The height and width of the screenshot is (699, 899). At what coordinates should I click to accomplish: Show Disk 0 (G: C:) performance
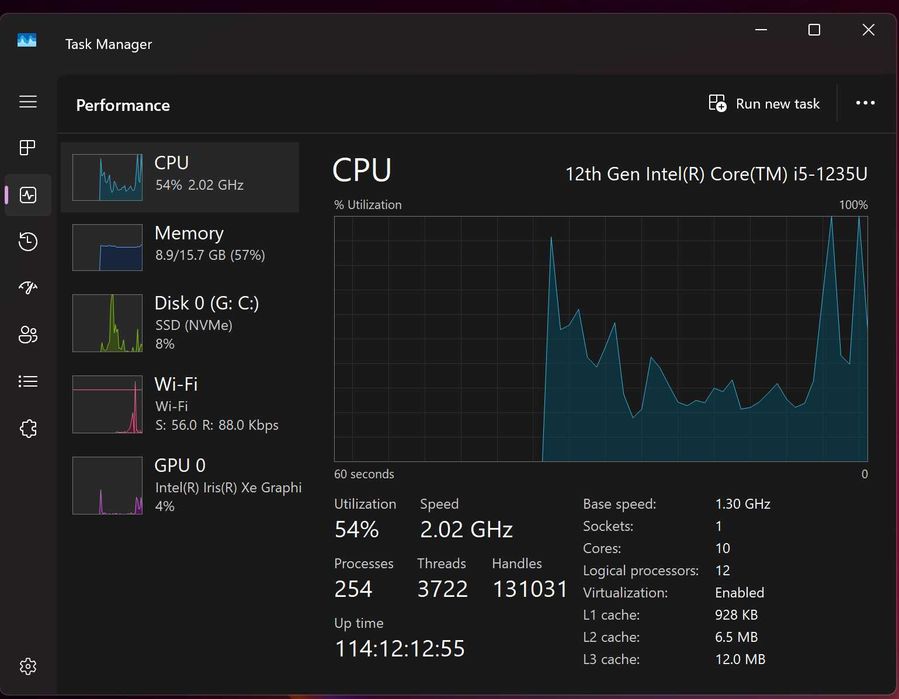coord(180,322)
